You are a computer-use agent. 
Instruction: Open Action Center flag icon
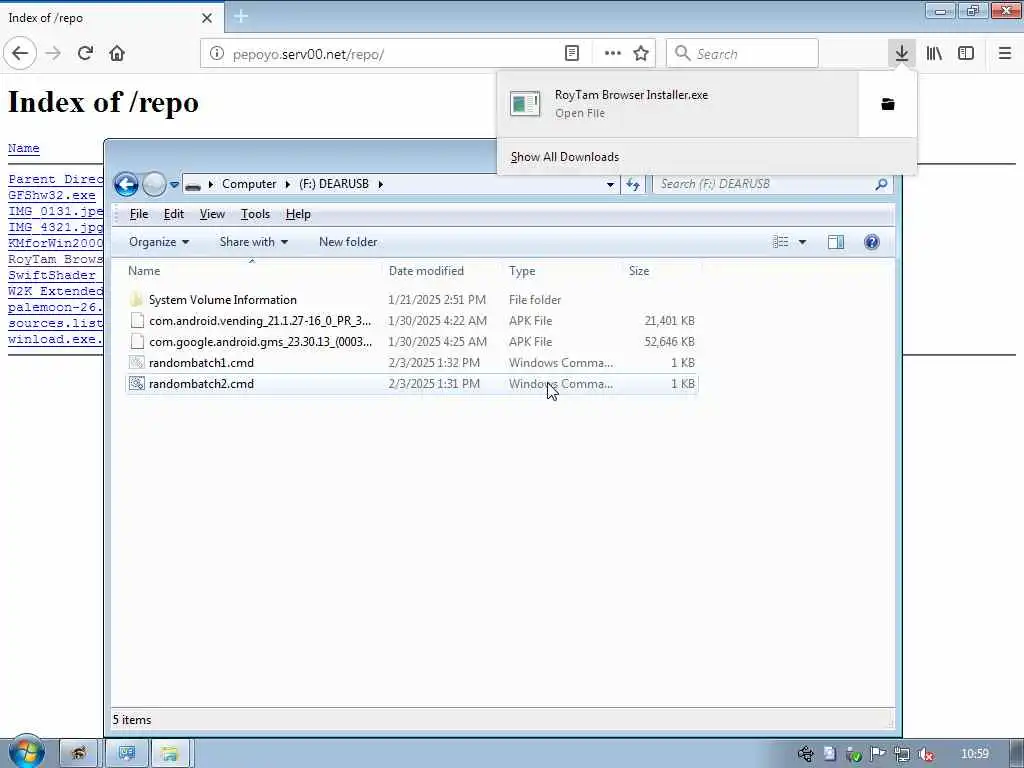[877, 754]
